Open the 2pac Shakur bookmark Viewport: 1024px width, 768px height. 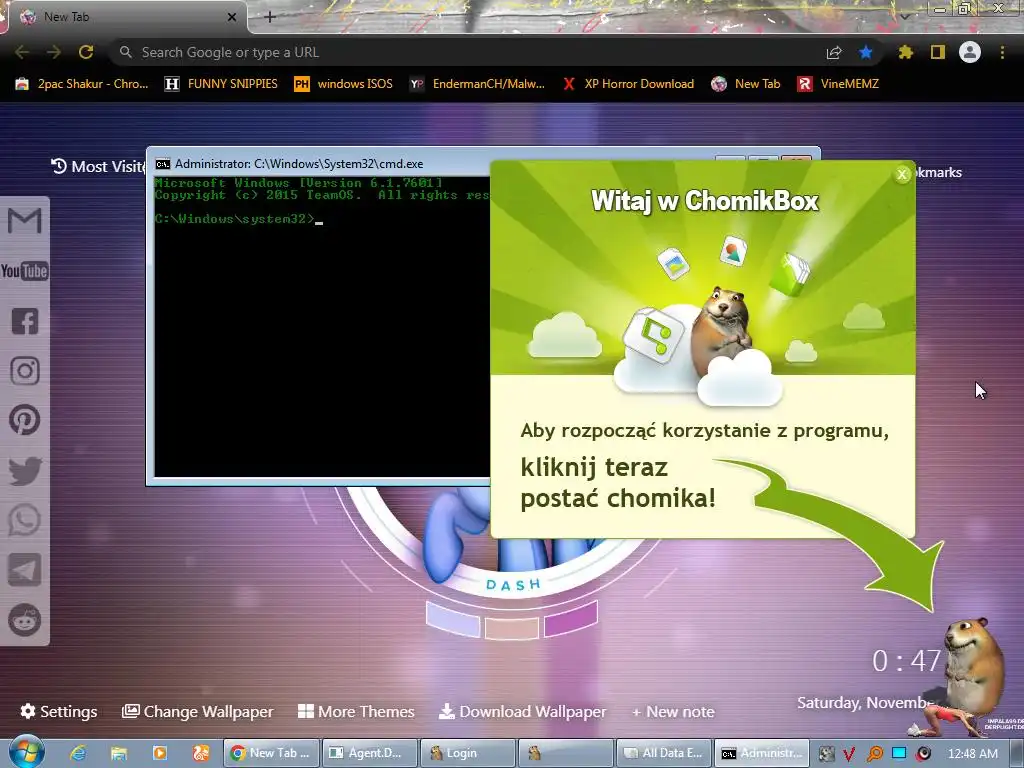[82, 84]
